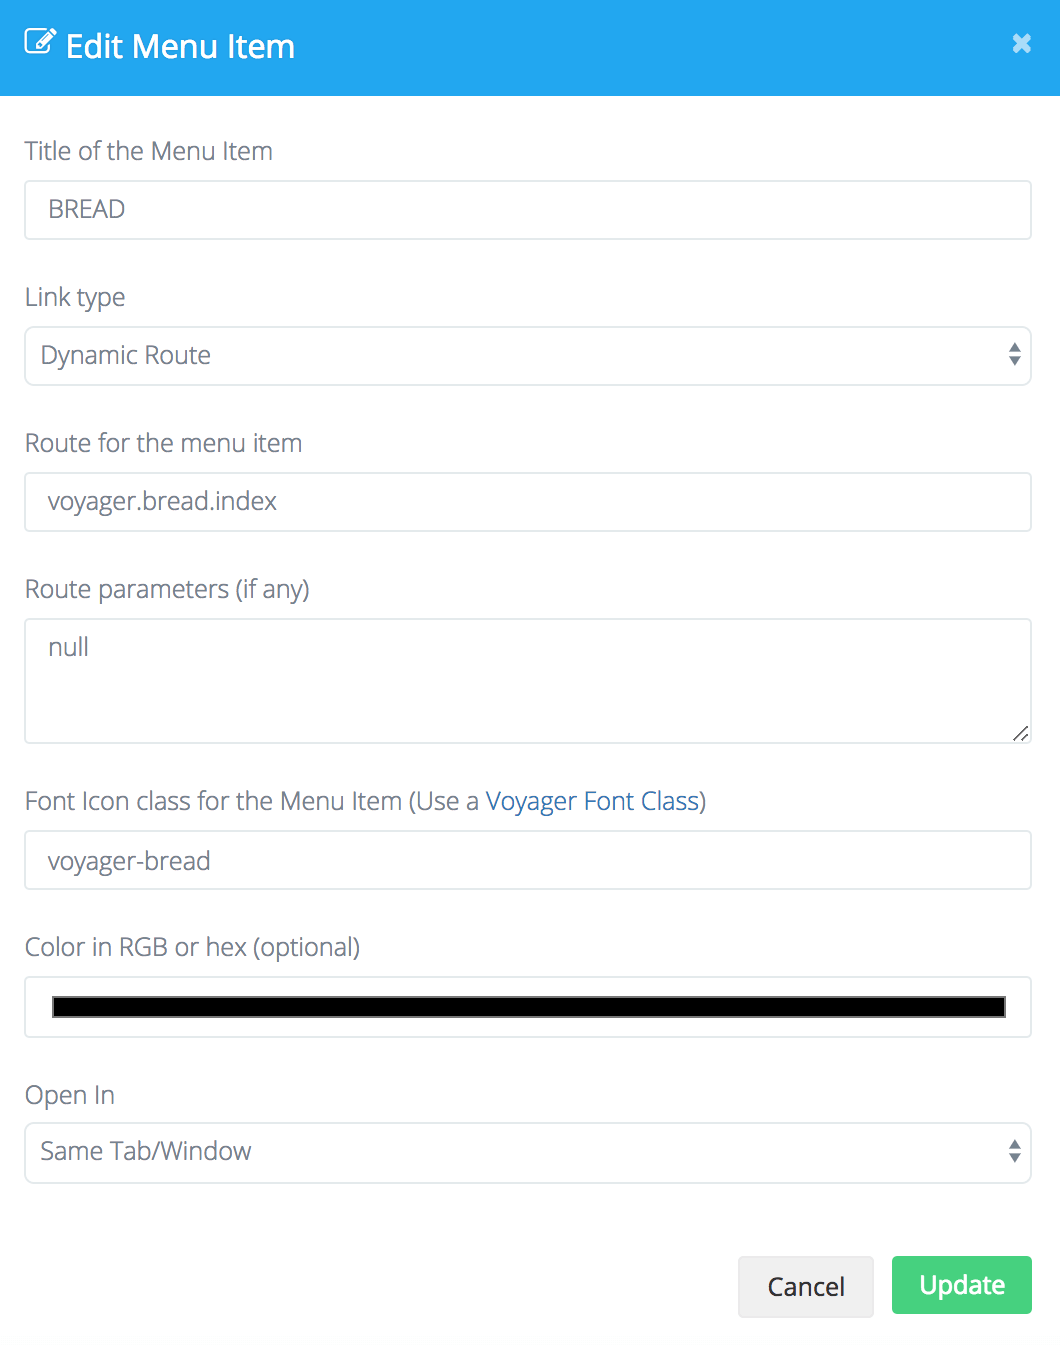The image size is (1060, 1346).
Task: Click the "Route for the menu item" label
Action: (x=164, y=443)
